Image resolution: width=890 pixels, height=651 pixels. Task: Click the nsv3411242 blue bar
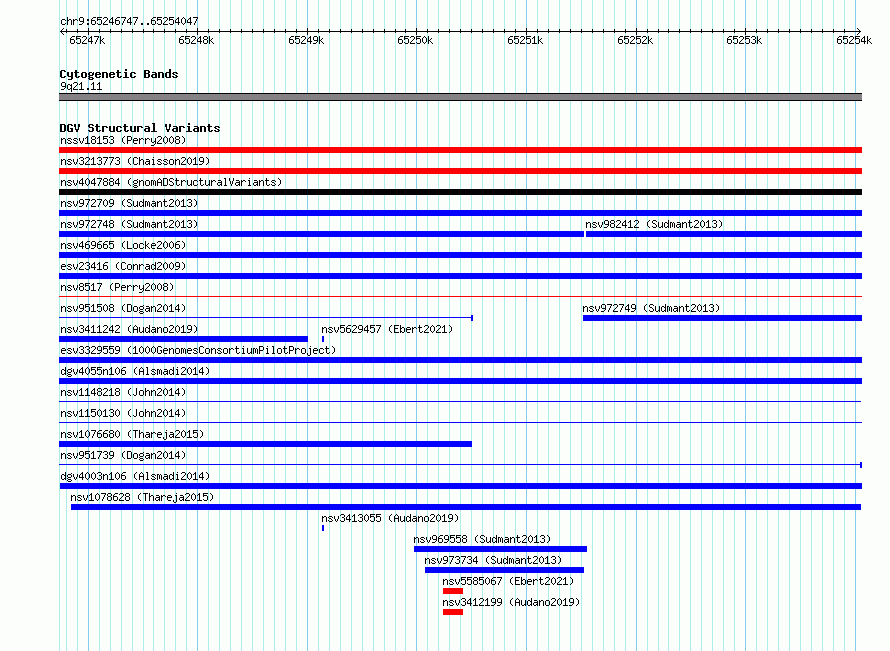(x=183, y=339)
